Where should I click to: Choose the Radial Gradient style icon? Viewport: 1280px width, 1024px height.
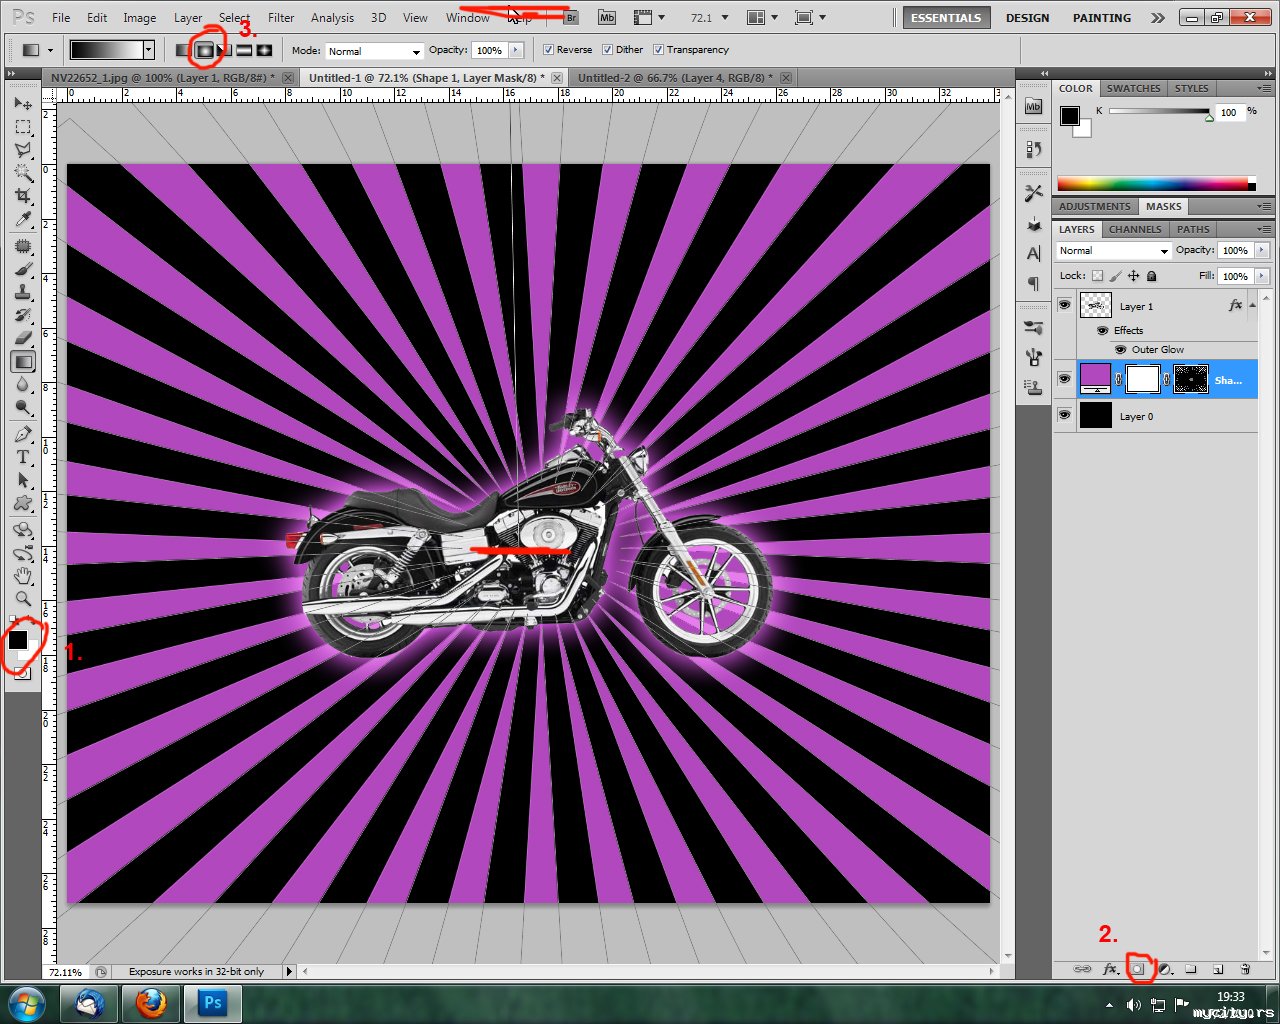pyautogui.click(x=203, y=50)
